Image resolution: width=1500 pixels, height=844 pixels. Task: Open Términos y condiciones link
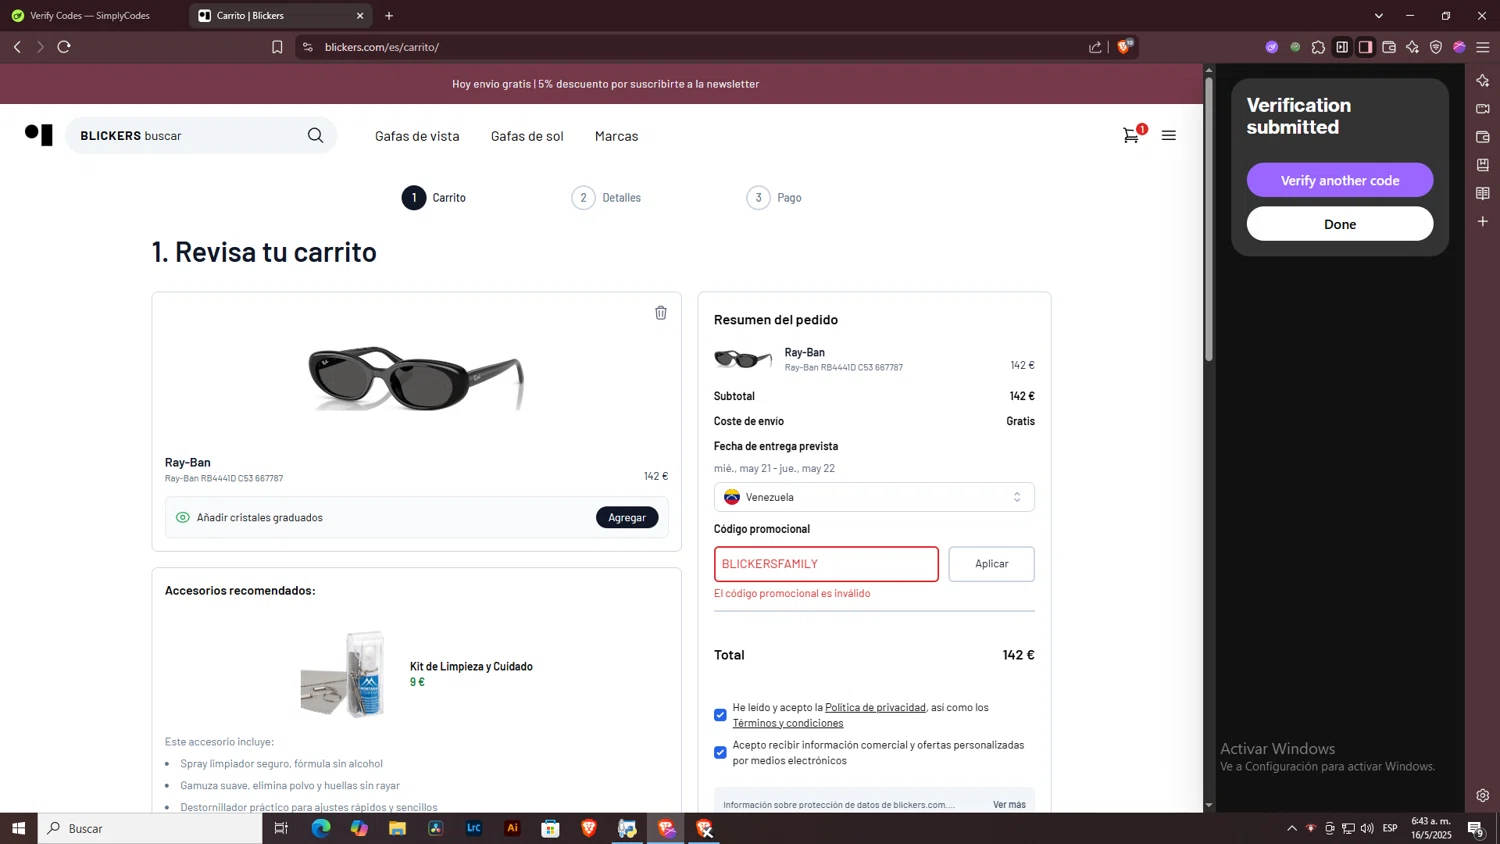[x=788, y=723]
